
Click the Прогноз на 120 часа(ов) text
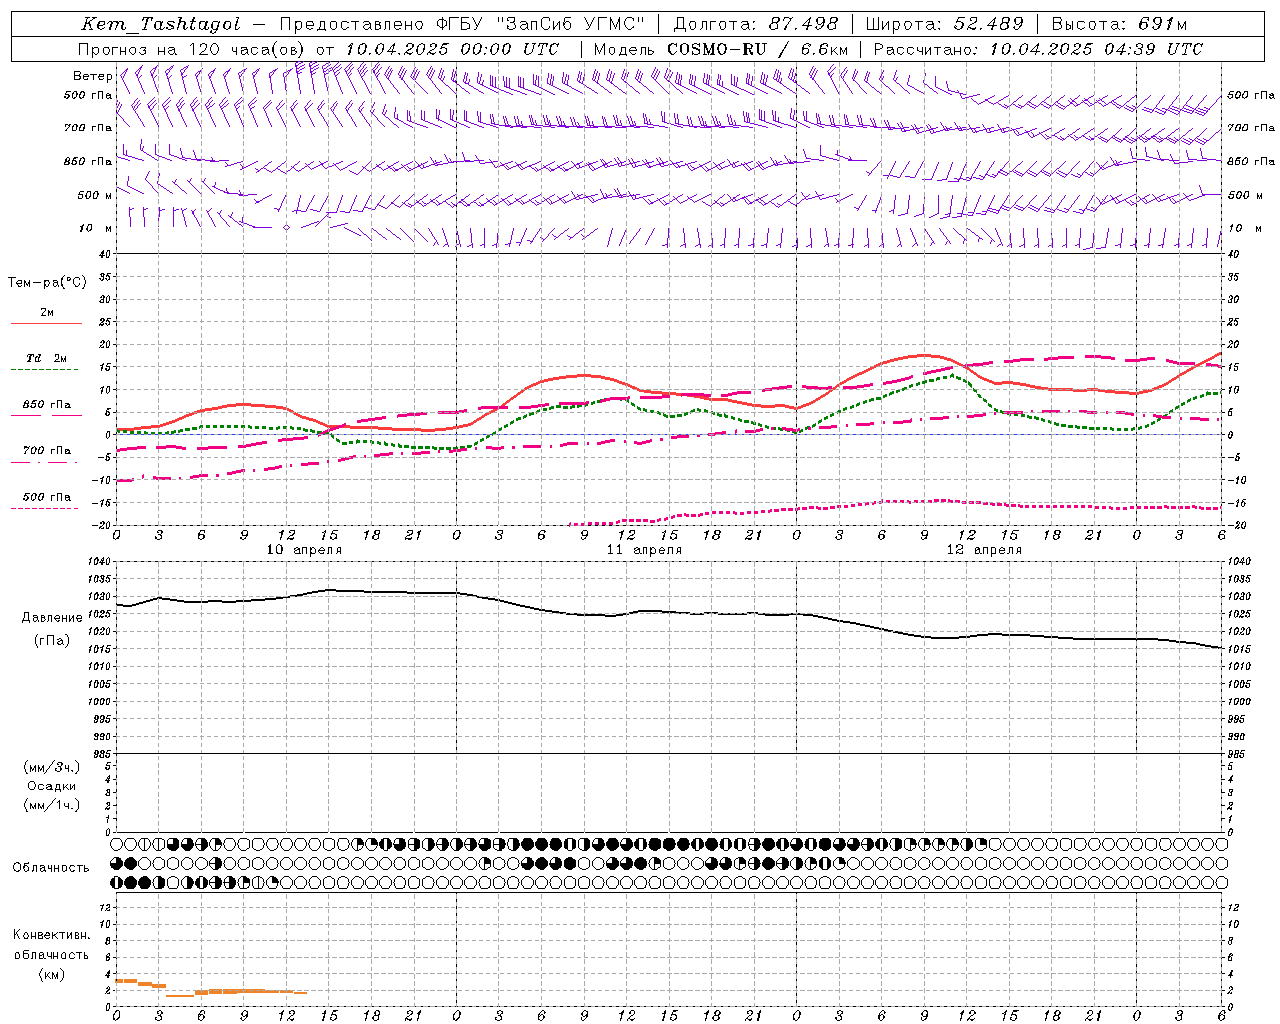pyautogui.click(x=192, y=49)
